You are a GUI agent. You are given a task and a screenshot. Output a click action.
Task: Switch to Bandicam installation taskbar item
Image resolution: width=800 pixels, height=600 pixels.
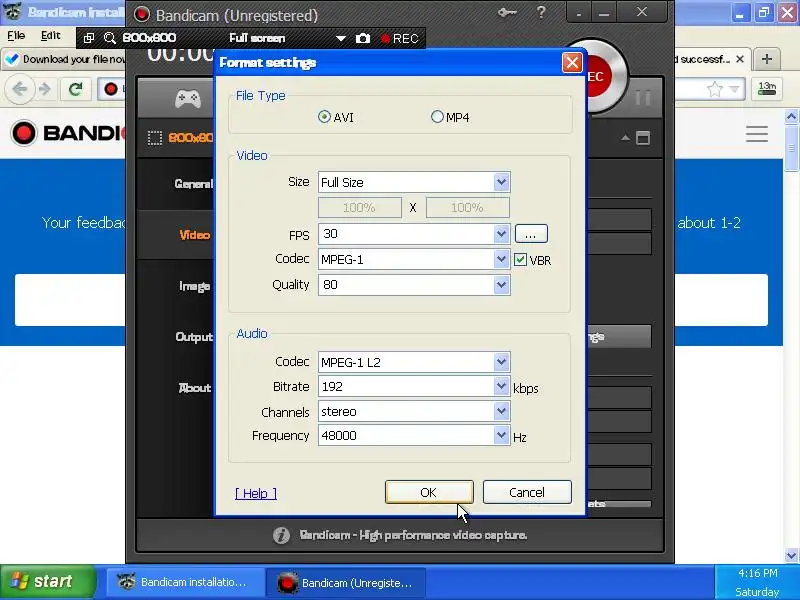pos(185,582)
